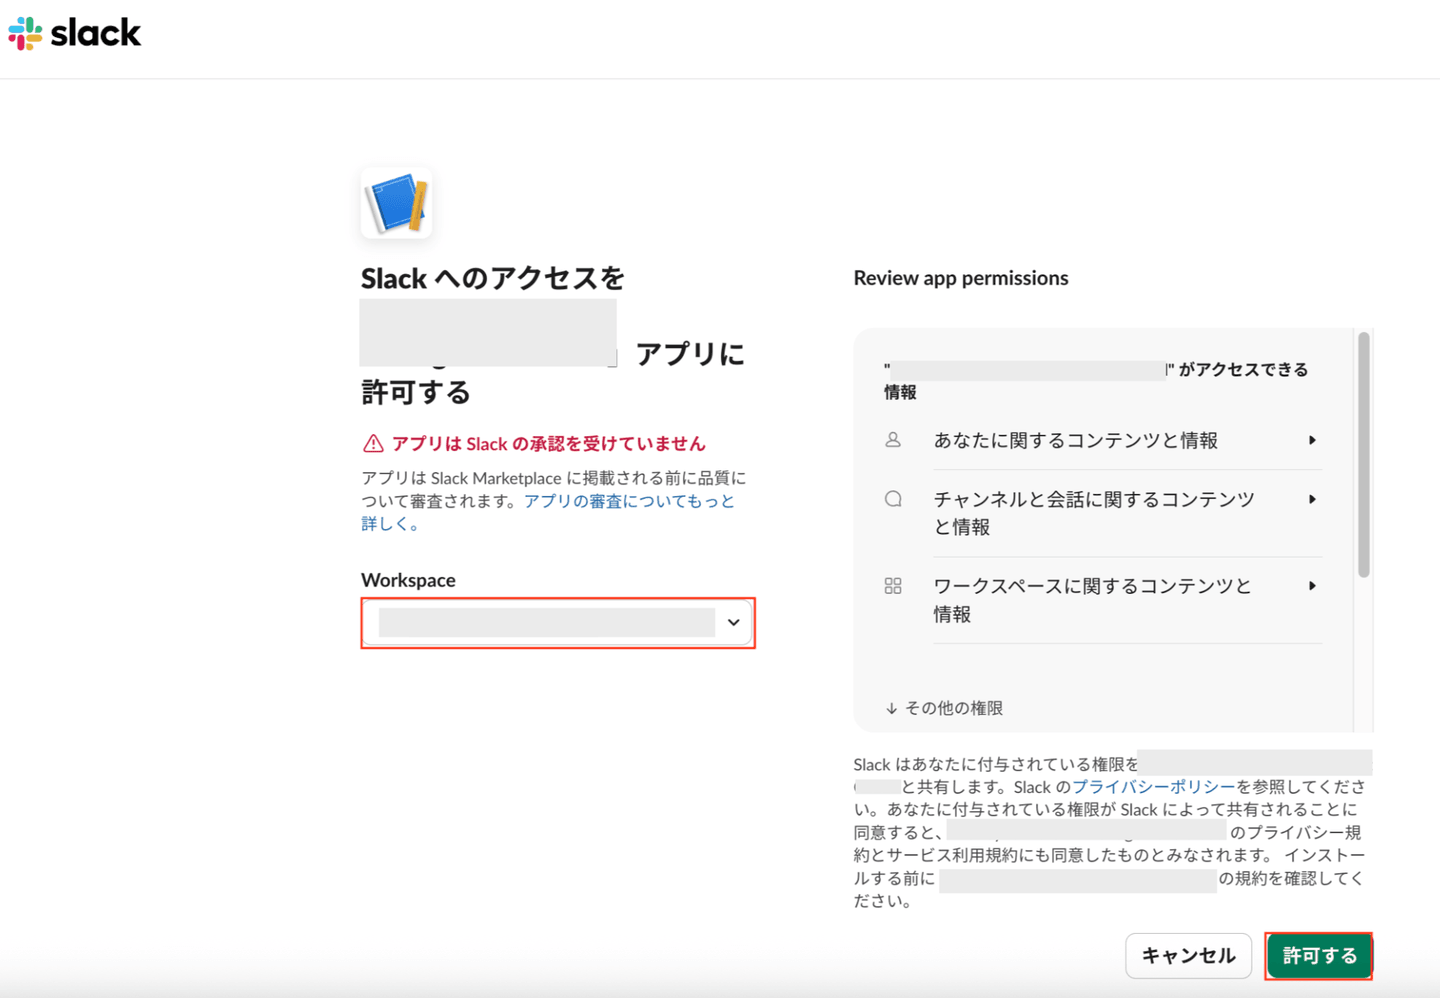Click the permissions panel scrollbar

[1363, 455]
